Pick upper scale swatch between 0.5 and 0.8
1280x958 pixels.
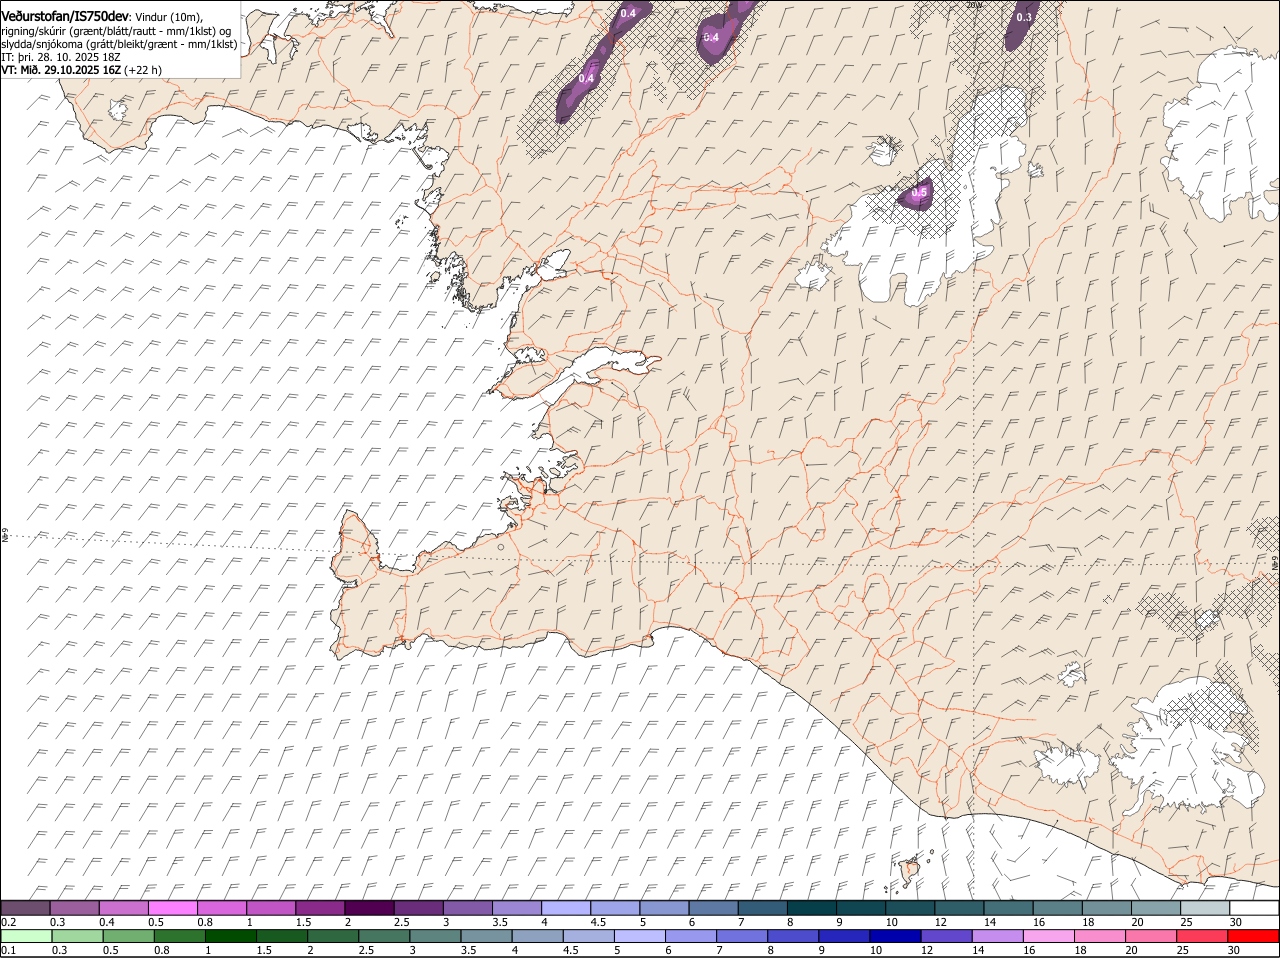pos(173,908)
